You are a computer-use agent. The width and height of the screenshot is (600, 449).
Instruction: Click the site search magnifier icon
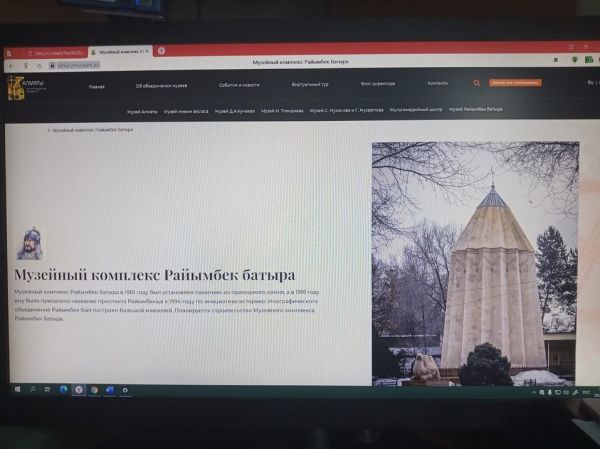[477, 83]
